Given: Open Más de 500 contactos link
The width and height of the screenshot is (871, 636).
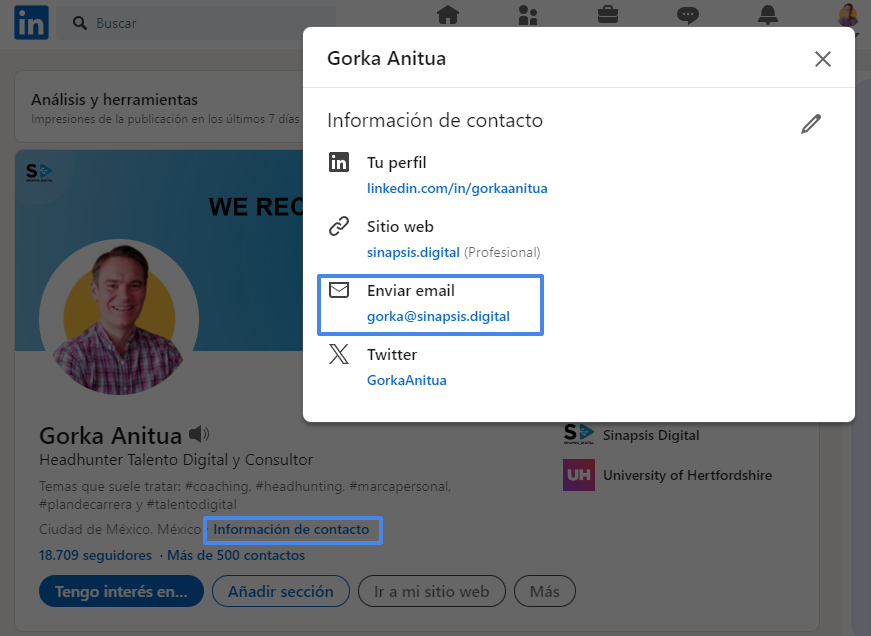Looking at the screenshot, I should point(236,555).
